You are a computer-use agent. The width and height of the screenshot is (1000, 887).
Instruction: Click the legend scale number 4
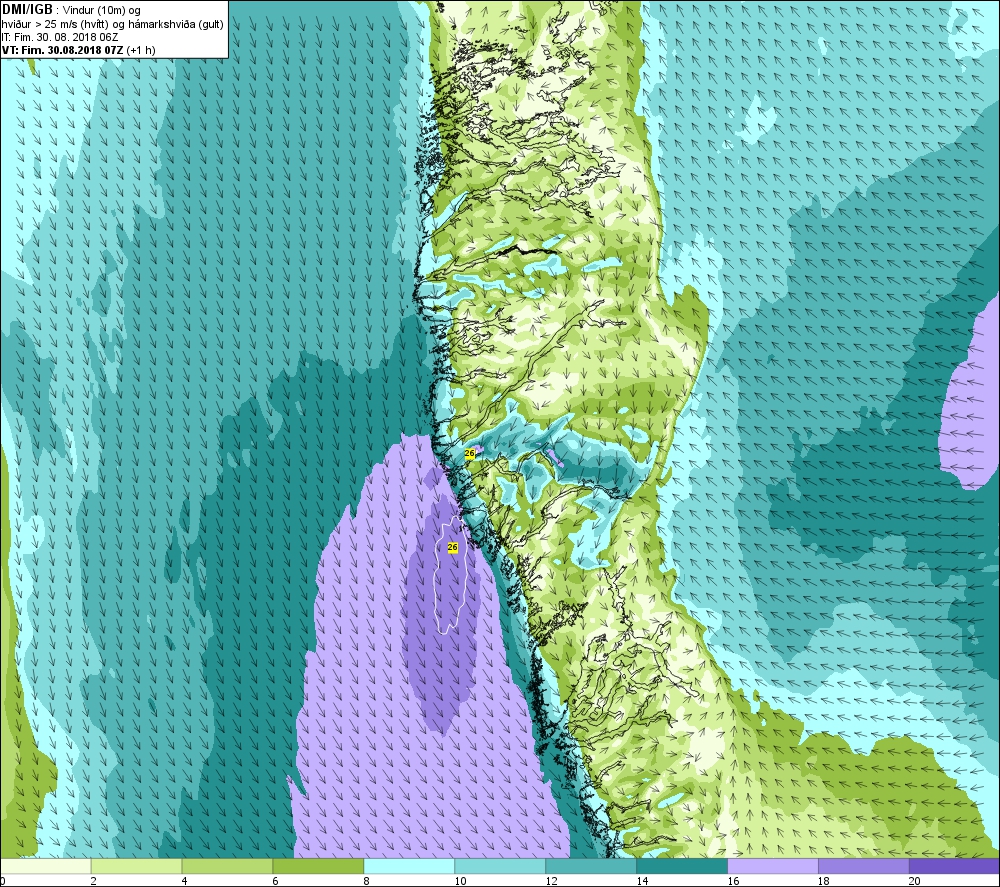(184, 881)
